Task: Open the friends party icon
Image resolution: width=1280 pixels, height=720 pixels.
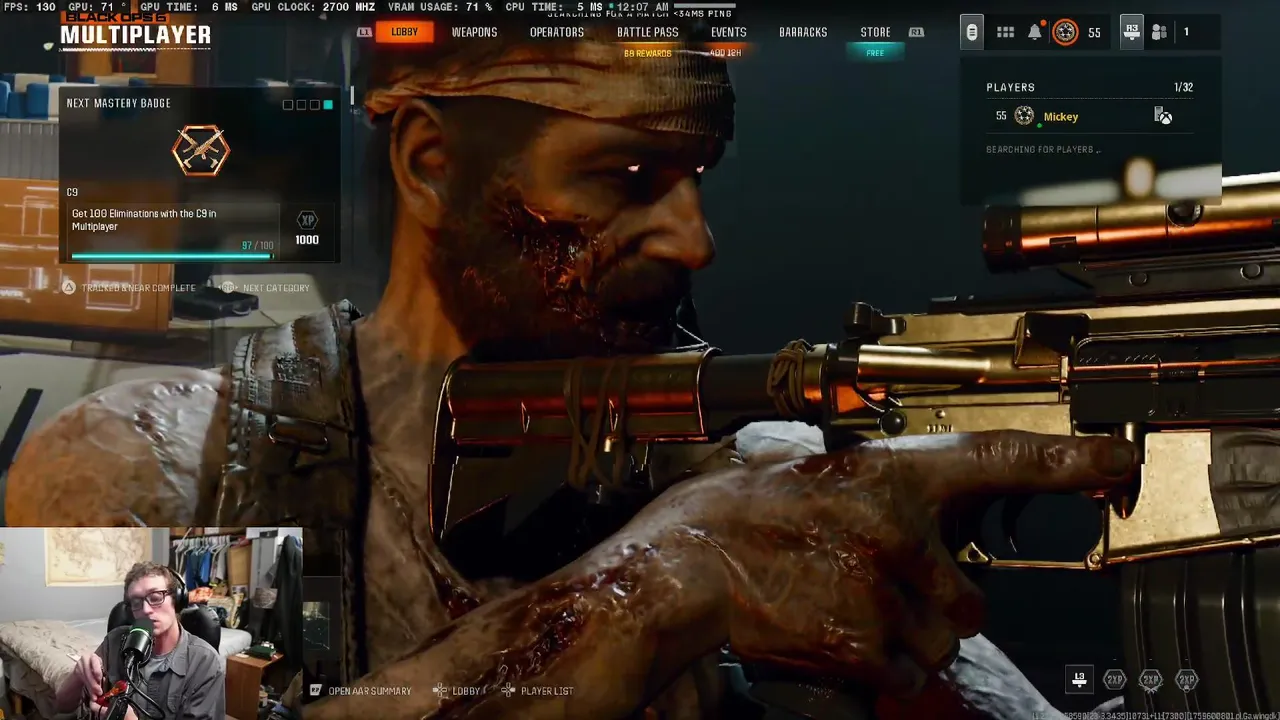Action: tap(1159, 32)
